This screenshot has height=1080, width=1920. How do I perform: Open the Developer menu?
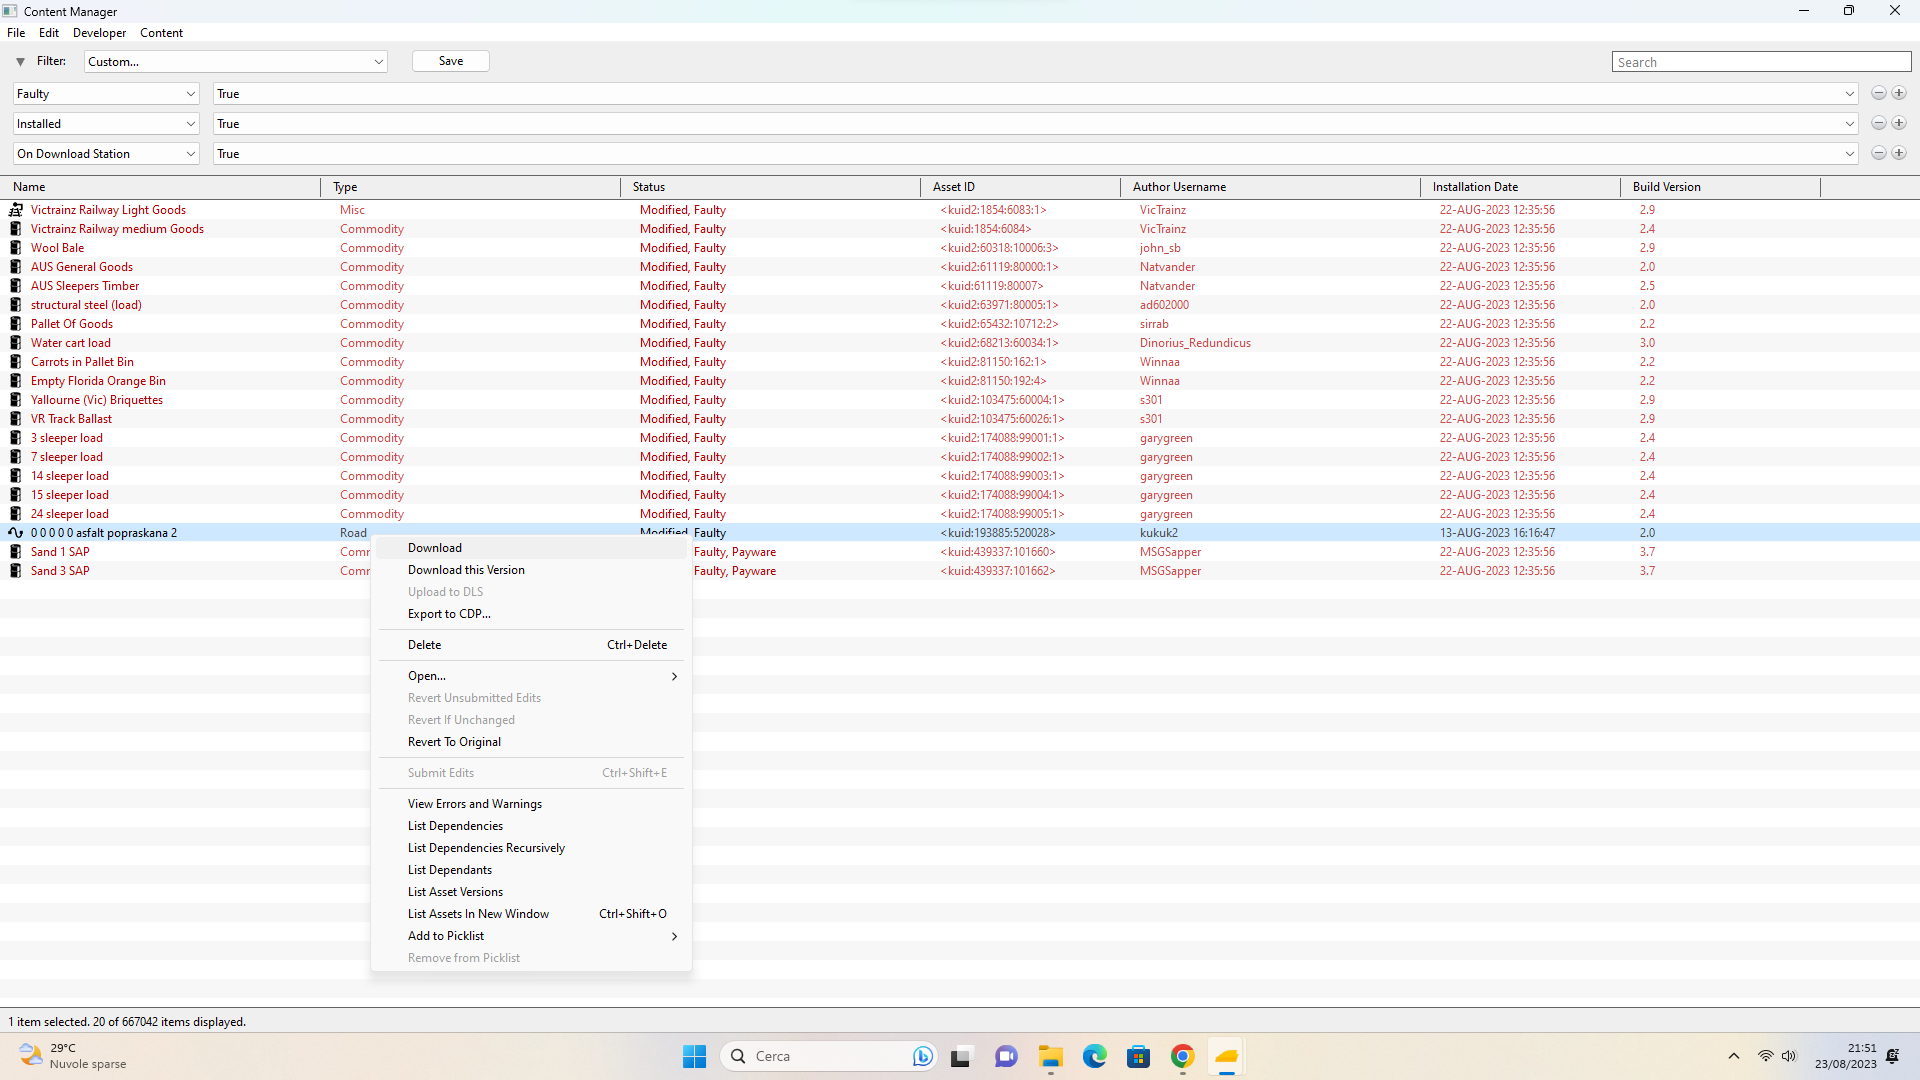click(x=99, y=33)
